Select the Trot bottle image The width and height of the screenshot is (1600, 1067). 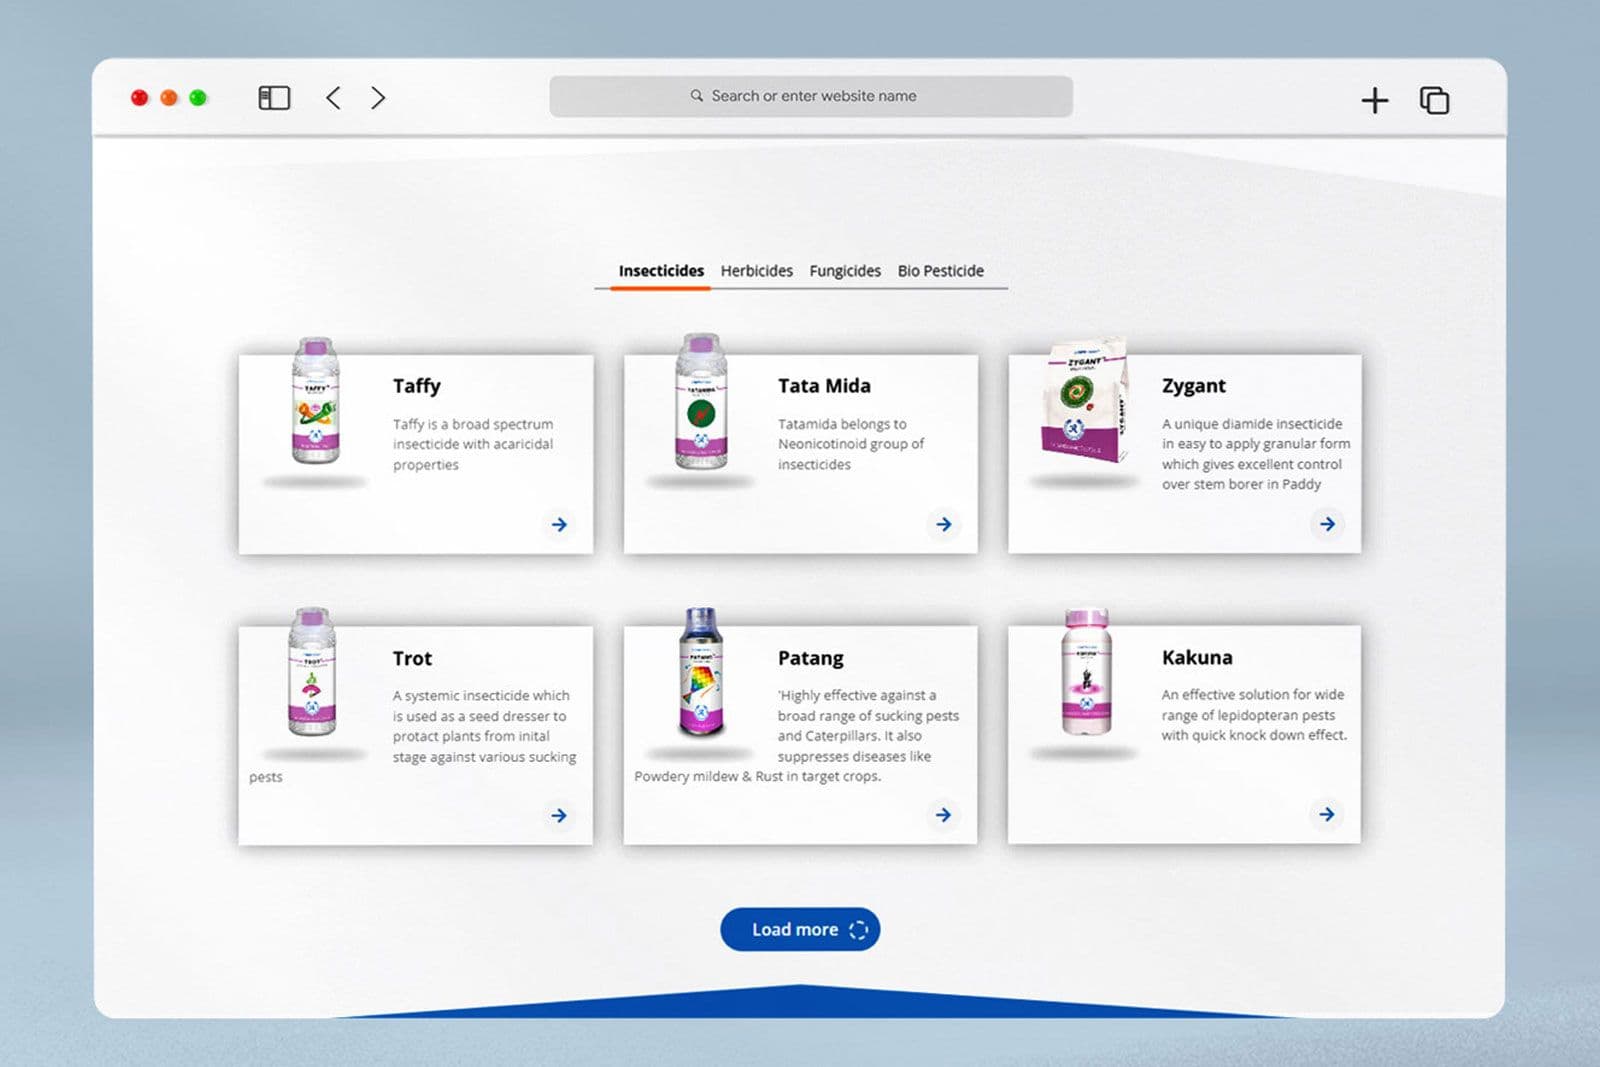coord(312,673)
